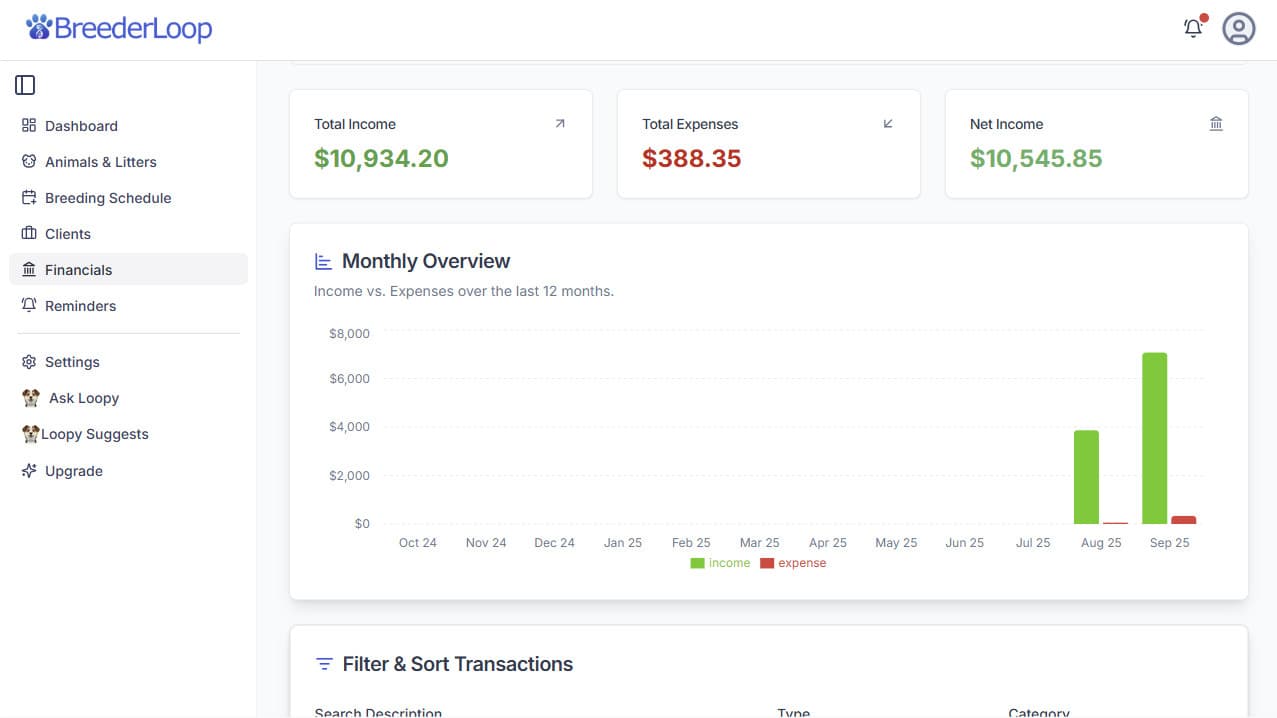
Task: Click the Total Income arrow icon
Action: [x=560, y=124]
